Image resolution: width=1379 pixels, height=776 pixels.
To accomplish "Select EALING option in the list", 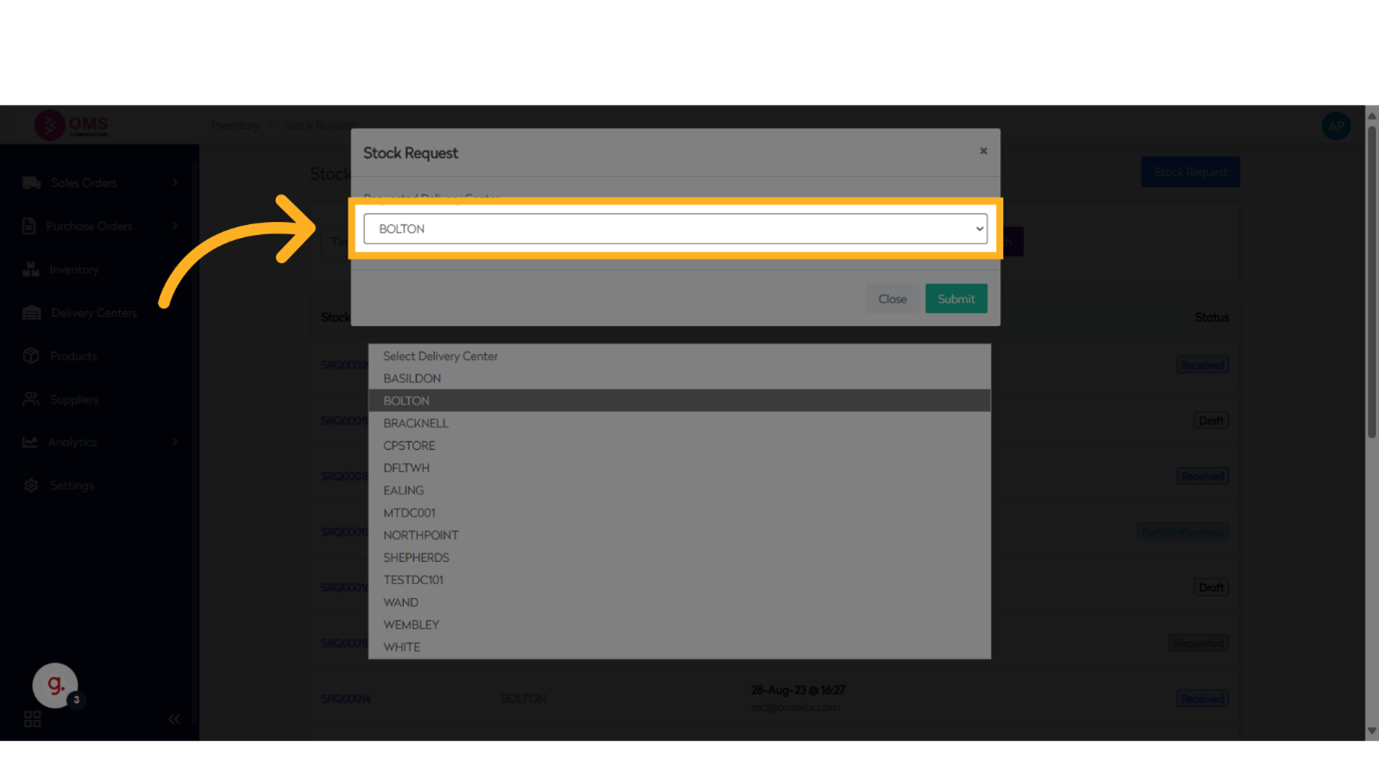I will (404, 490).
